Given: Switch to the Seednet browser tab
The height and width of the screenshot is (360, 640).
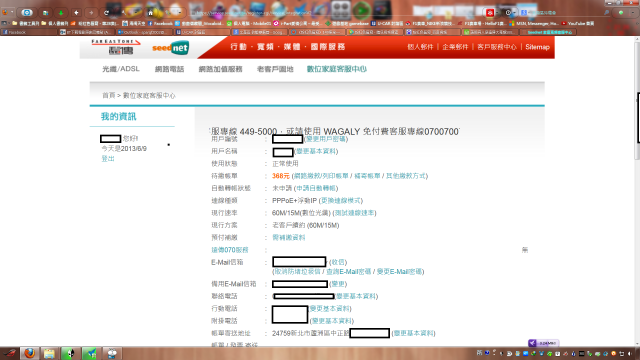Looking at the screenshot, I should tap(549, 32).
